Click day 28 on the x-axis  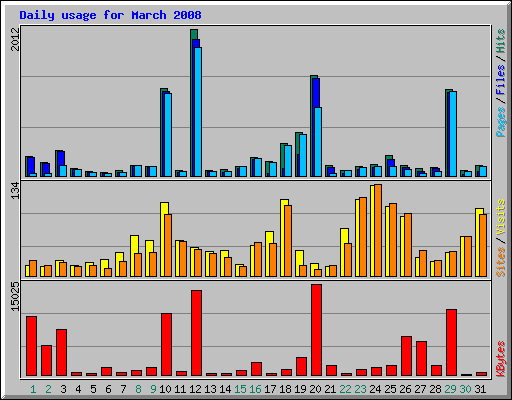pyautogui.click(x=435, y=389)
